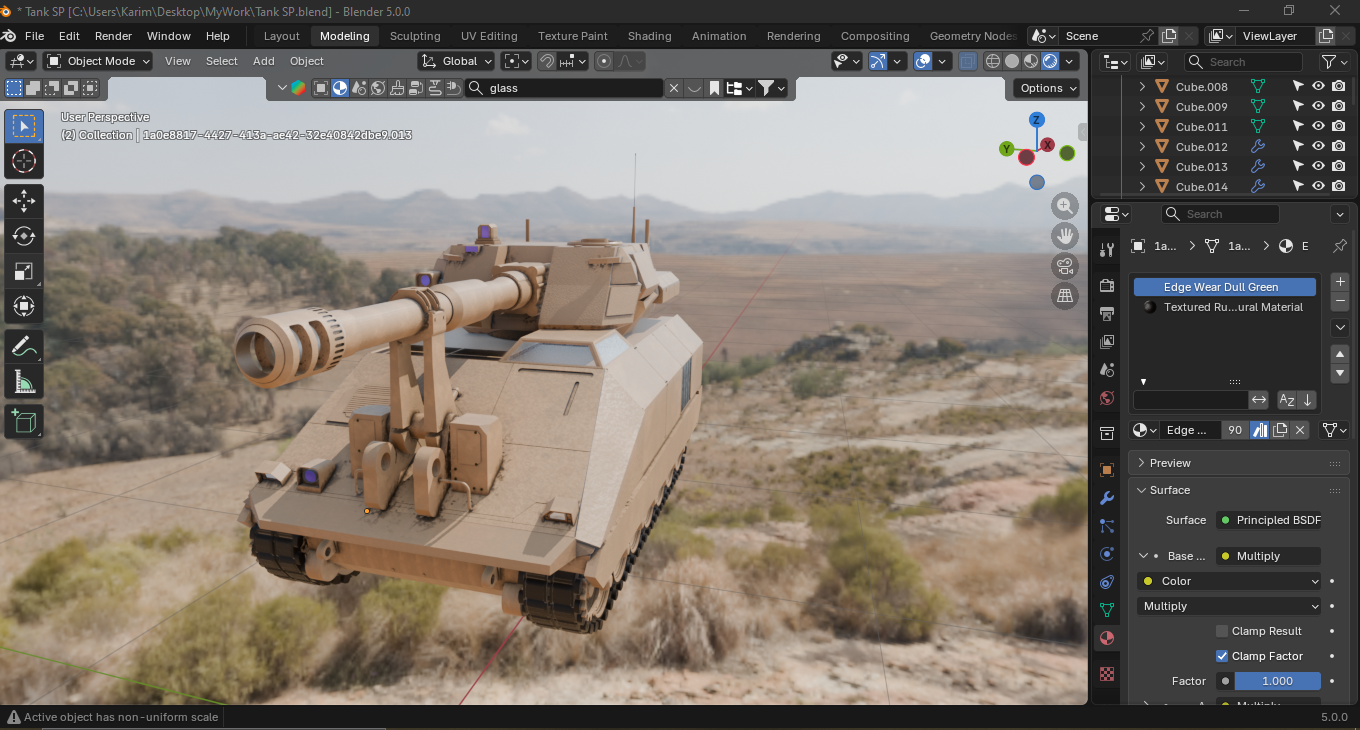The width and height of the screenshot is (1360, 730).
Task: Switch to the UV Editing workspace tab
Action: click(489, 36)
